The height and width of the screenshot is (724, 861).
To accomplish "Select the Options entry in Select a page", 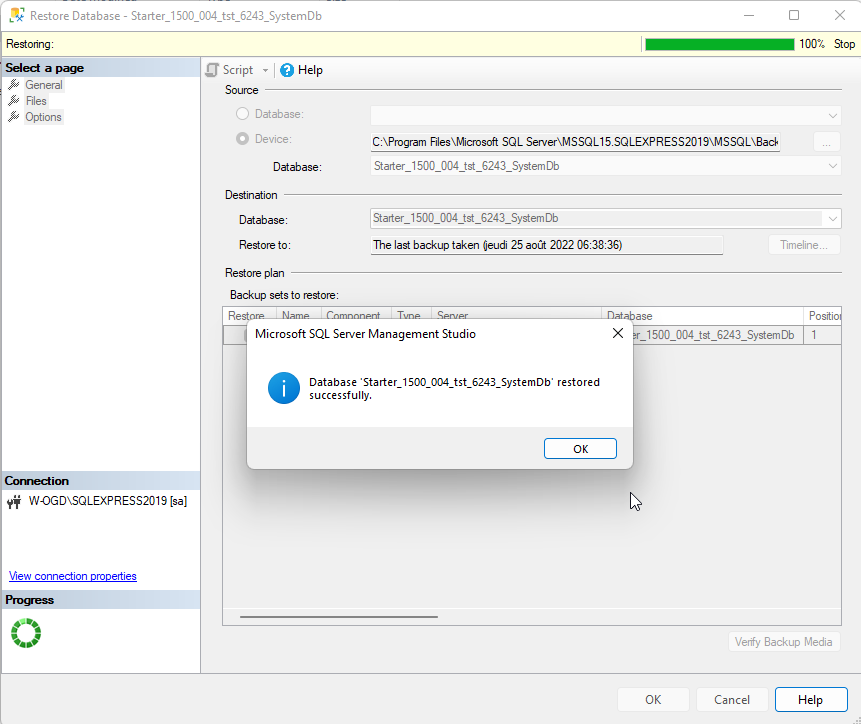I will pyautogui.click(x=42, y=117).
